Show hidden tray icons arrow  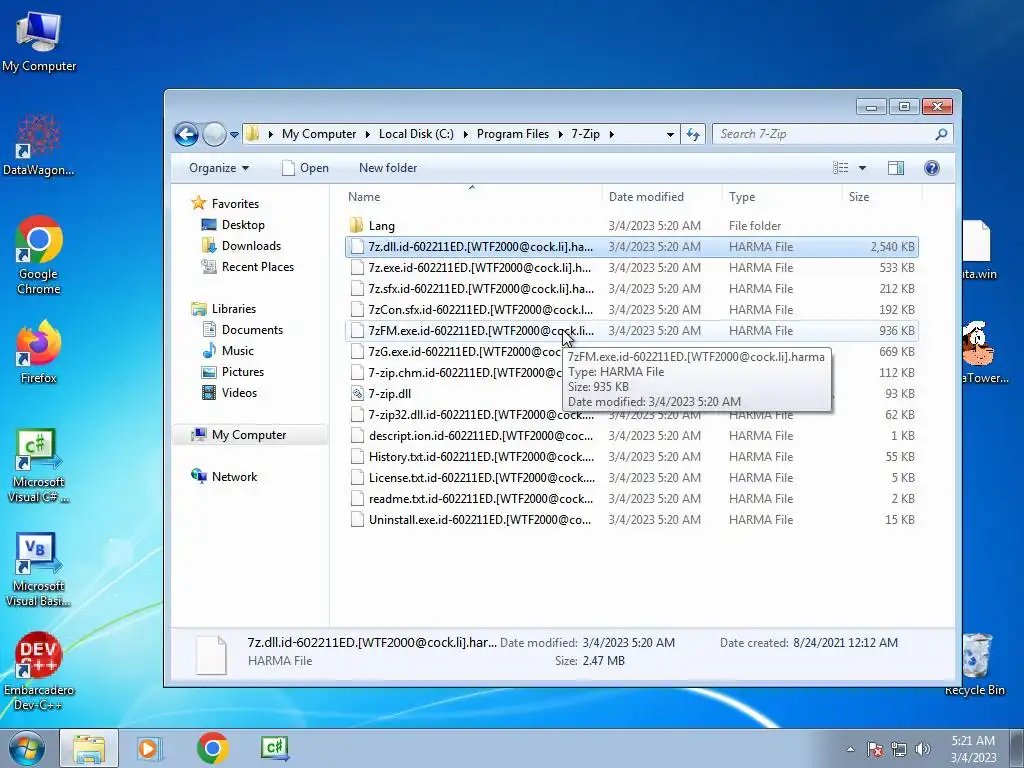click(850, 749)
